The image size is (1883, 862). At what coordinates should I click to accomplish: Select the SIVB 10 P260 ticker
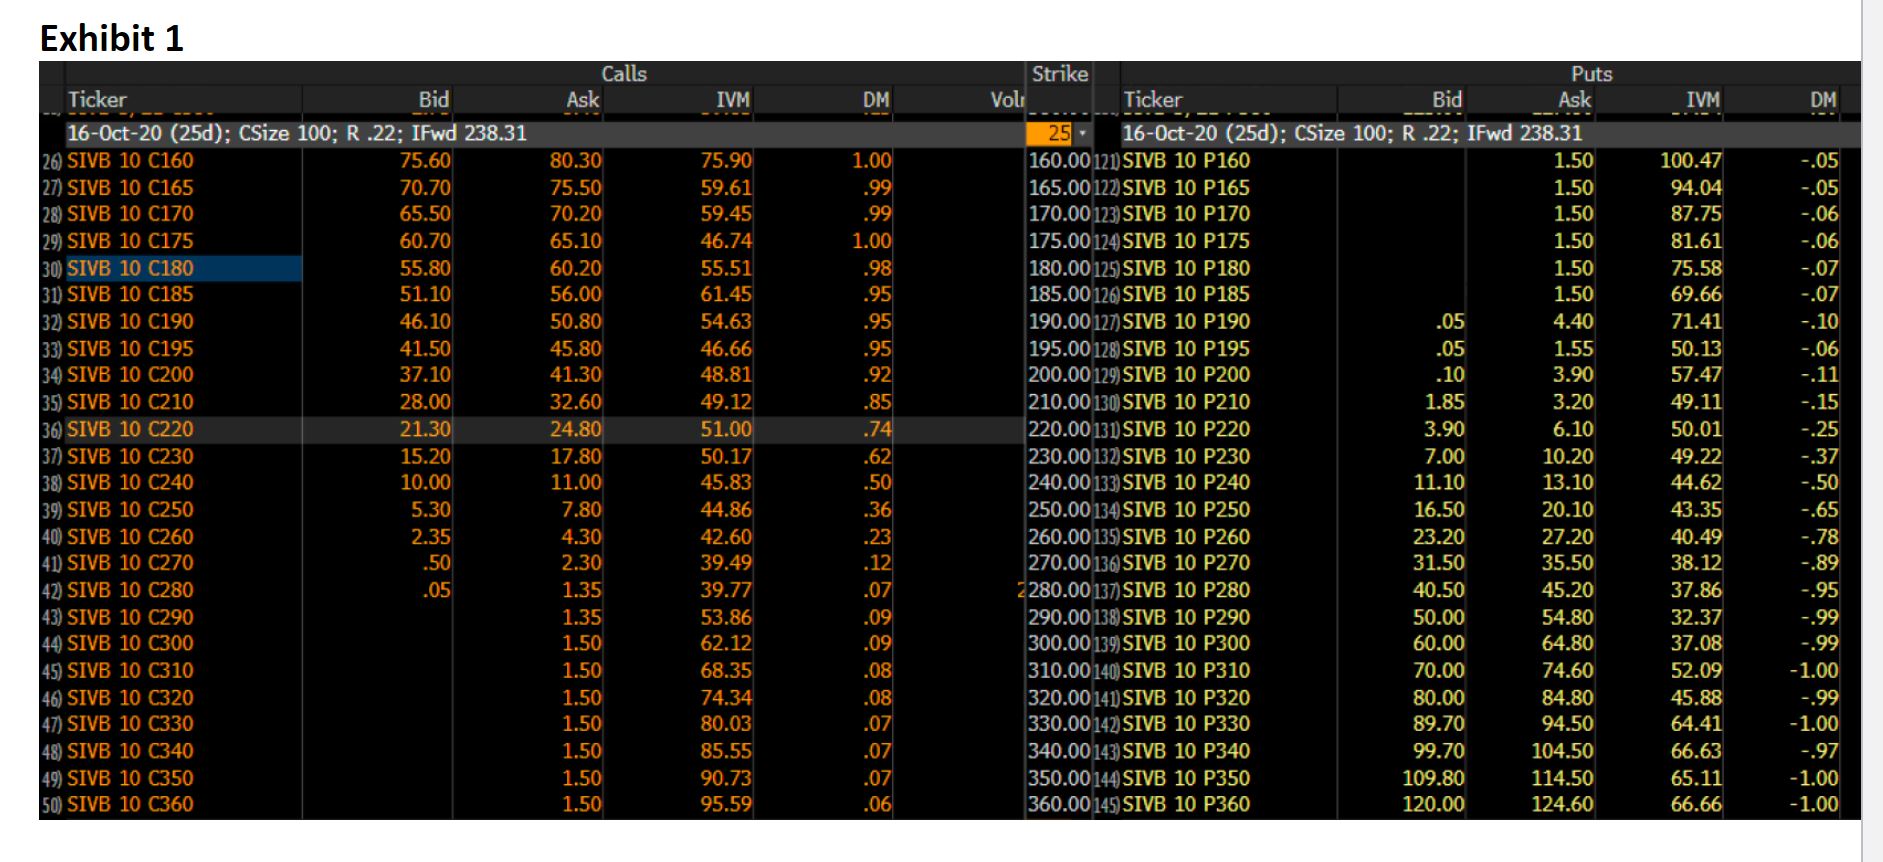click(x=1186, y=536)
